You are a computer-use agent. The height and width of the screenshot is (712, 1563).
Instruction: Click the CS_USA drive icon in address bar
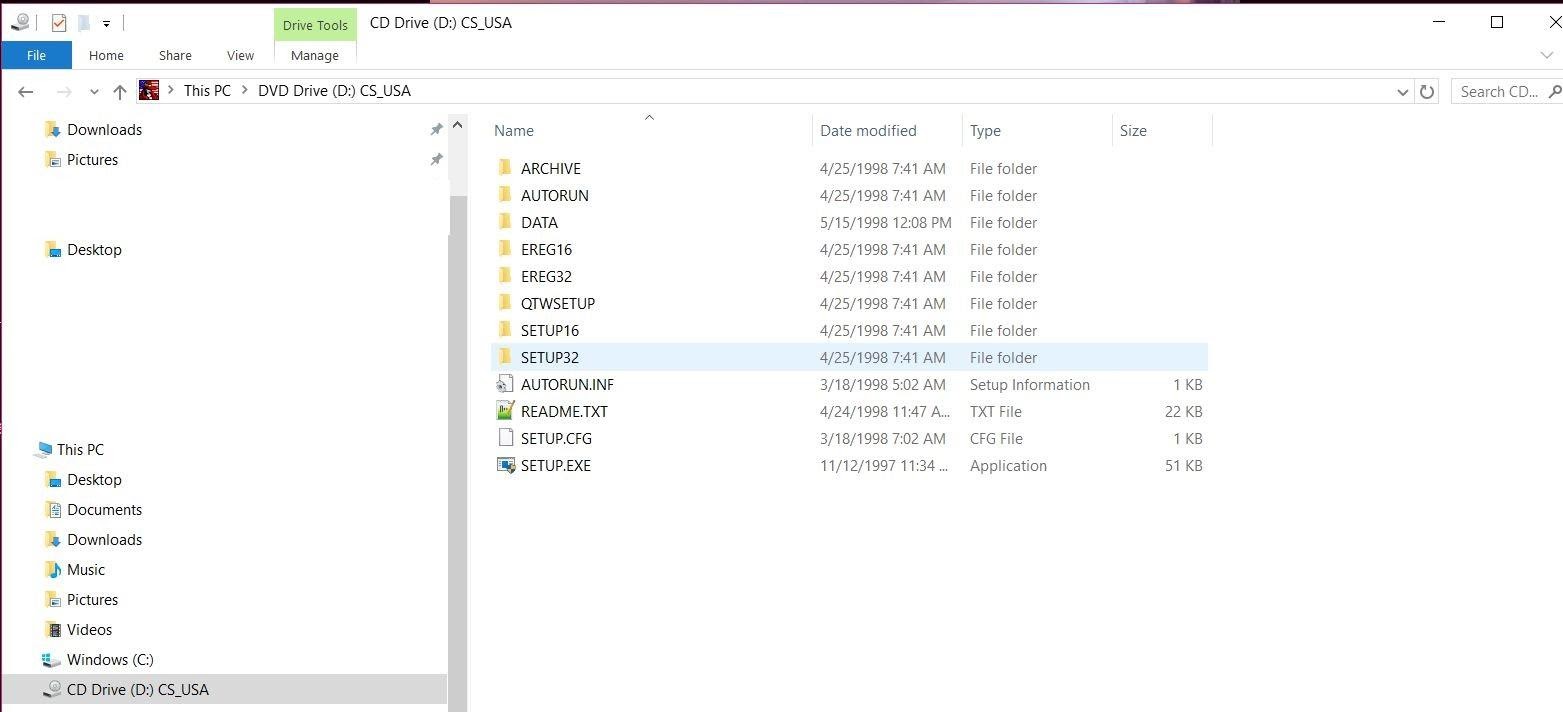(x=149, y=90)
